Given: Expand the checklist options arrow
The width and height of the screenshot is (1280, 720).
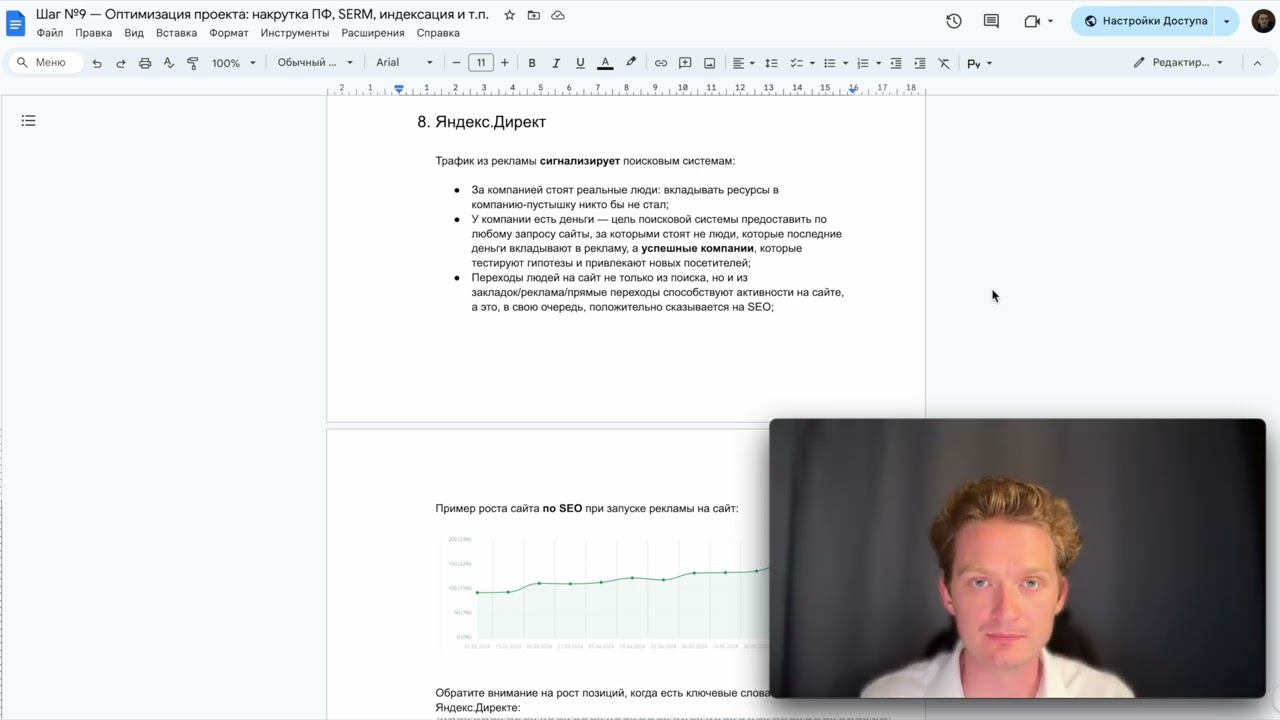Looking at the screenshot, I should click(x=811, y=63).
